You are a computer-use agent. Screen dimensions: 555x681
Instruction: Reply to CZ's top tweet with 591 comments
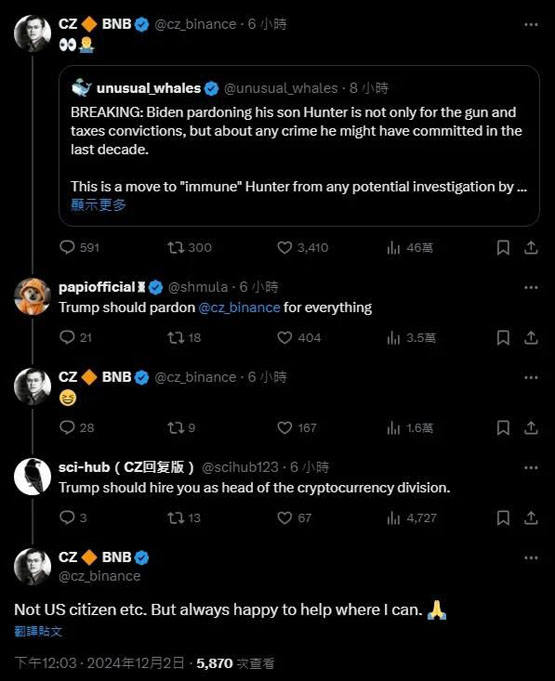79,248
